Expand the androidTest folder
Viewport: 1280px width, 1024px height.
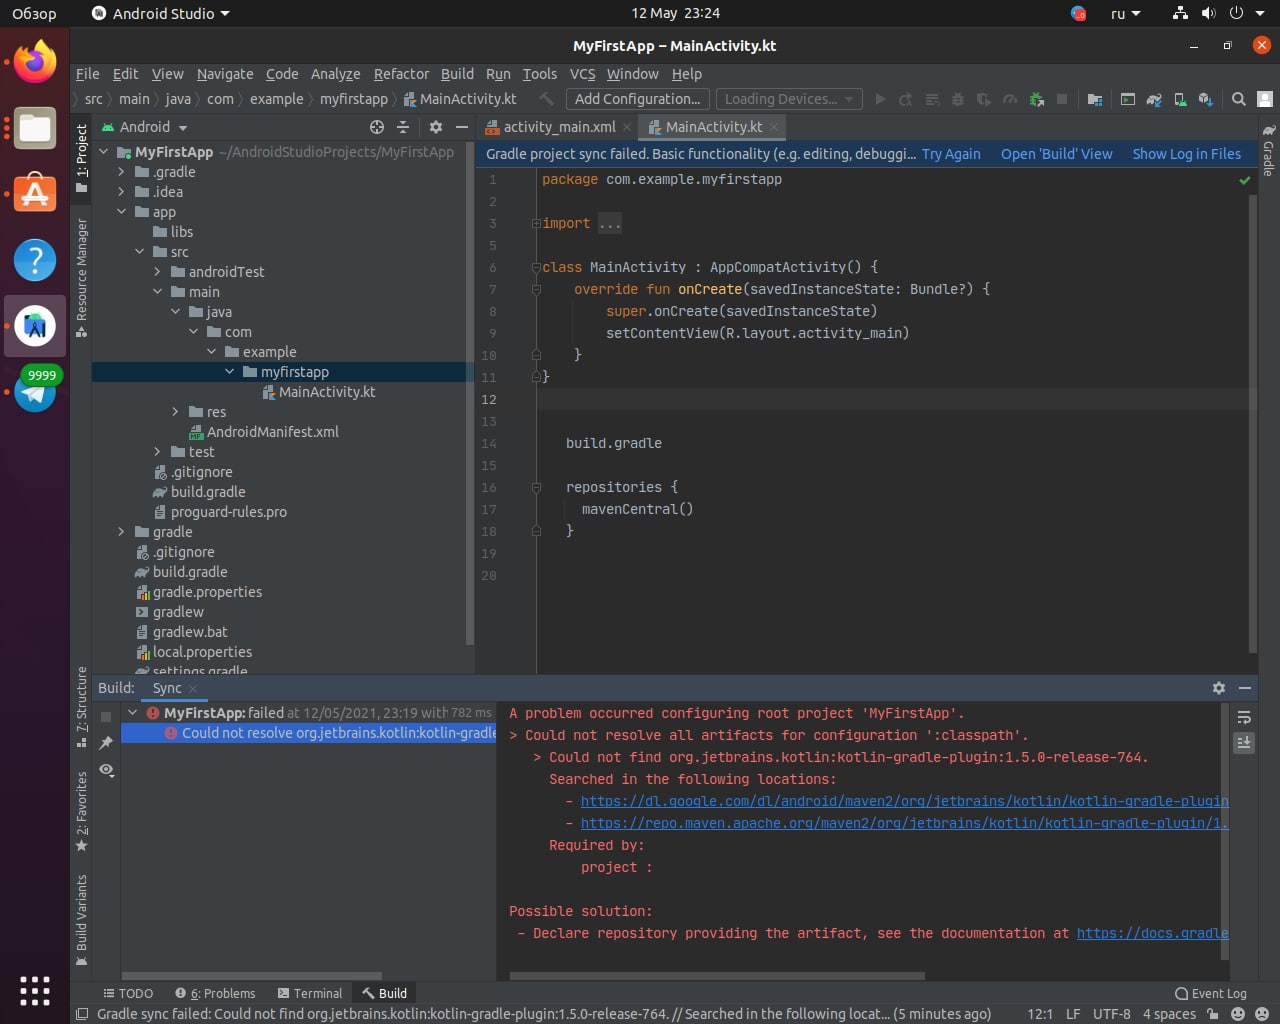[157, 272]
